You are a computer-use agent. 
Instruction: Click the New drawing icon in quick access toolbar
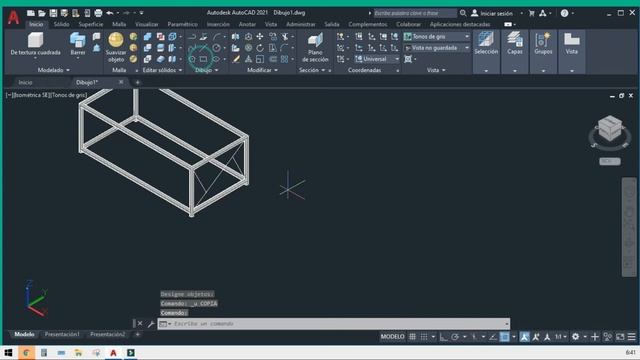tap(31, 13)
